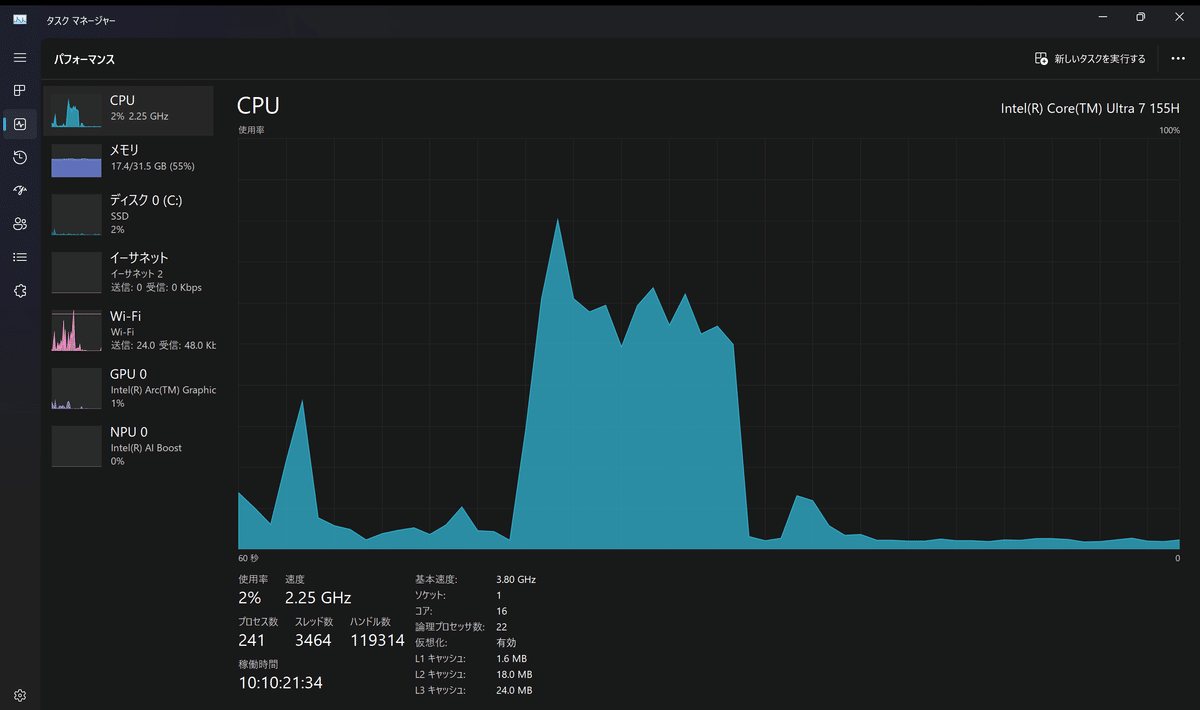Select the GPU 0 item
Image resolution: width=1200 pixels, height=710 pixels.
click(x=129, y=388)
